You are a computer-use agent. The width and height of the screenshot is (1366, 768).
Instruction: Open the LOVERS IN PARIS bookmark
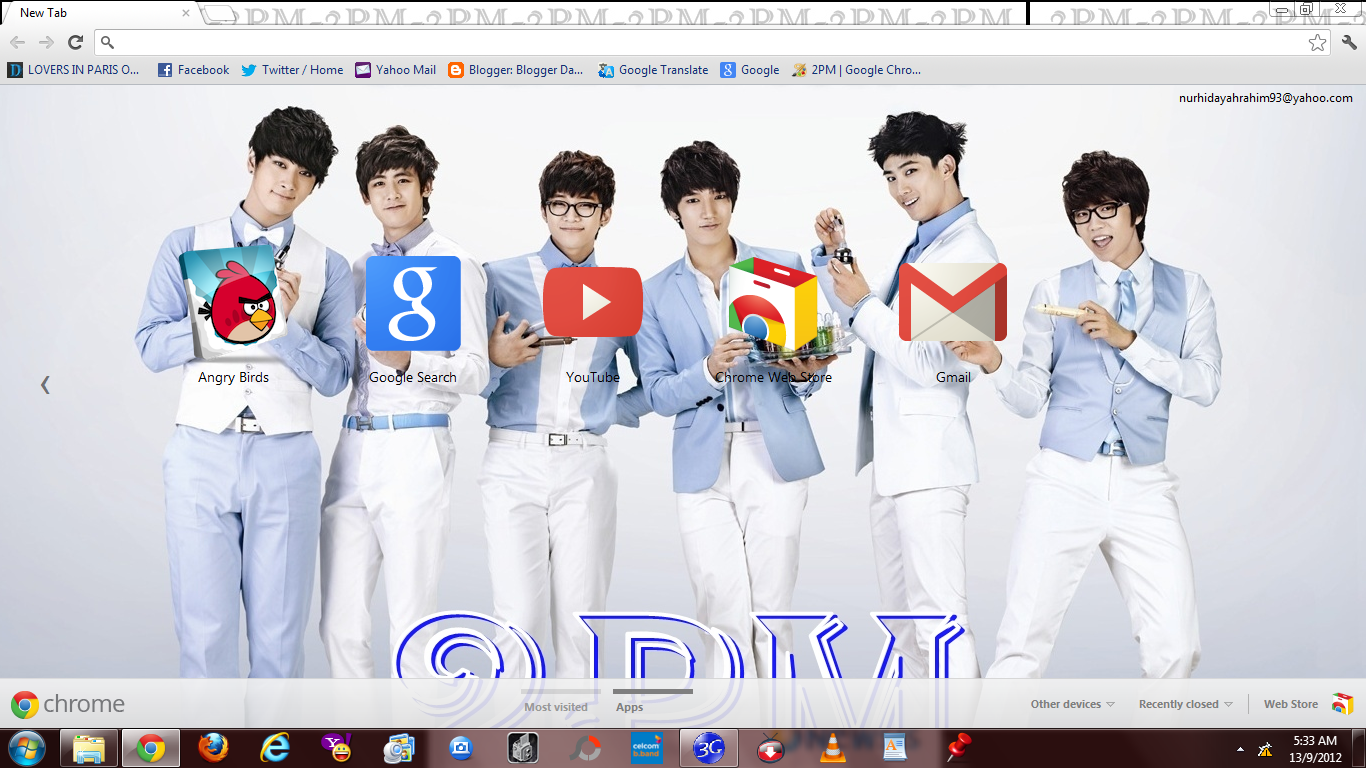[75, 70]
